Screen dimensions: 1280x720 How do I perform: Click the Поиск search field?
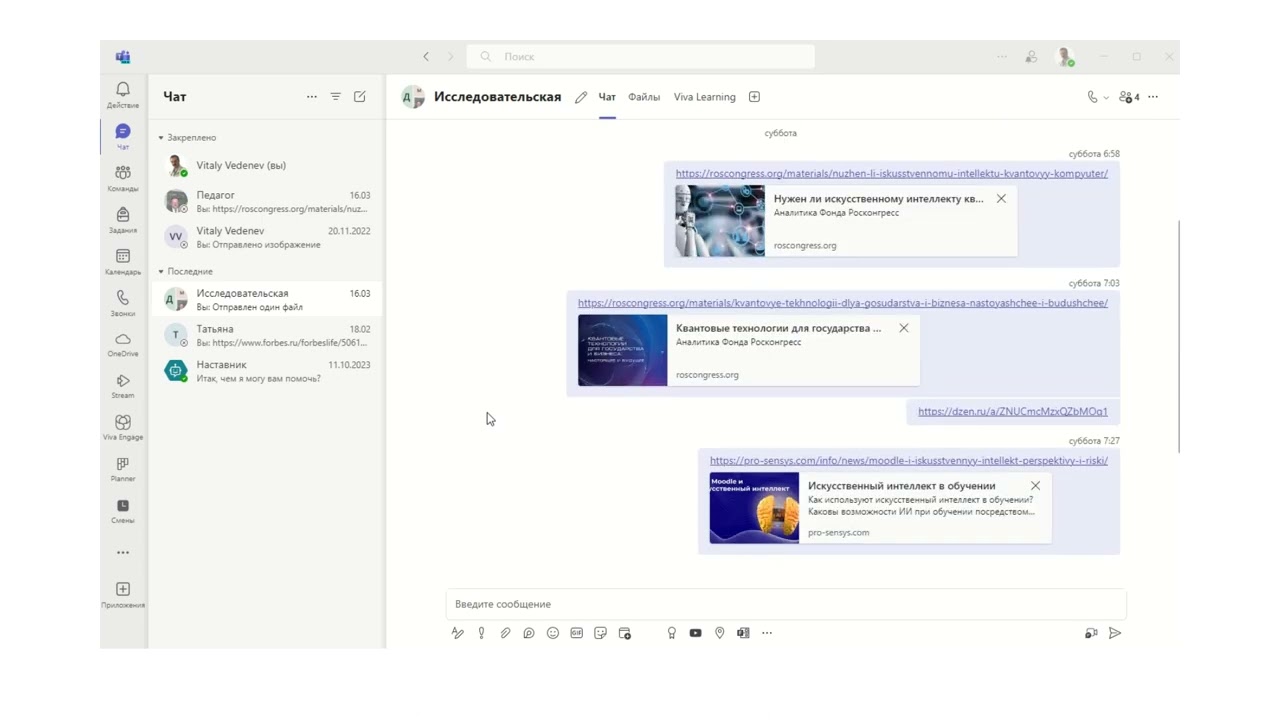click(x=641, y=57)
